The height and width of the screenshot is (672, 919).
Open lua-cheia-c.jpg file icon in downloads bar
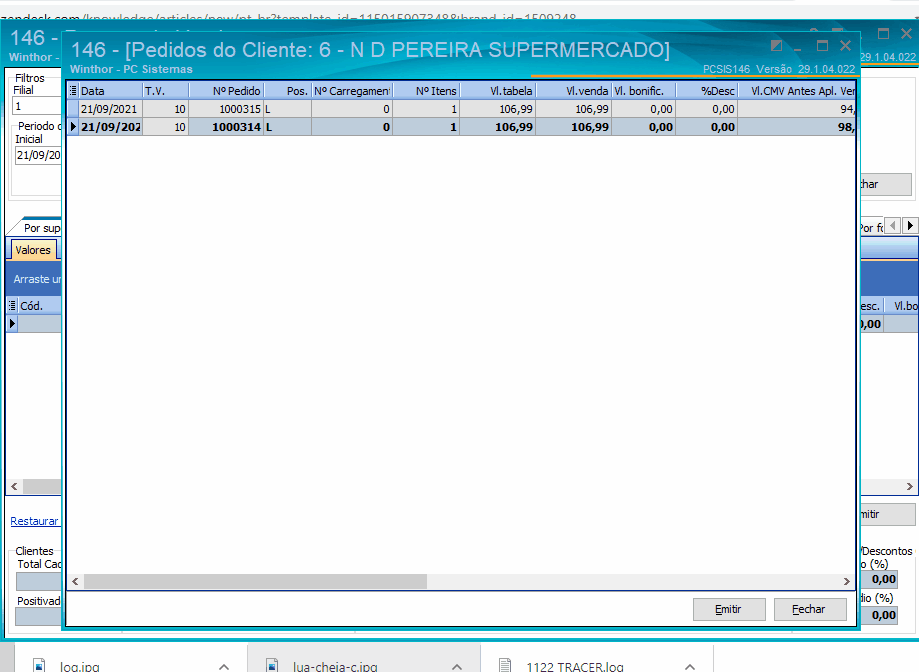[273, 666]
